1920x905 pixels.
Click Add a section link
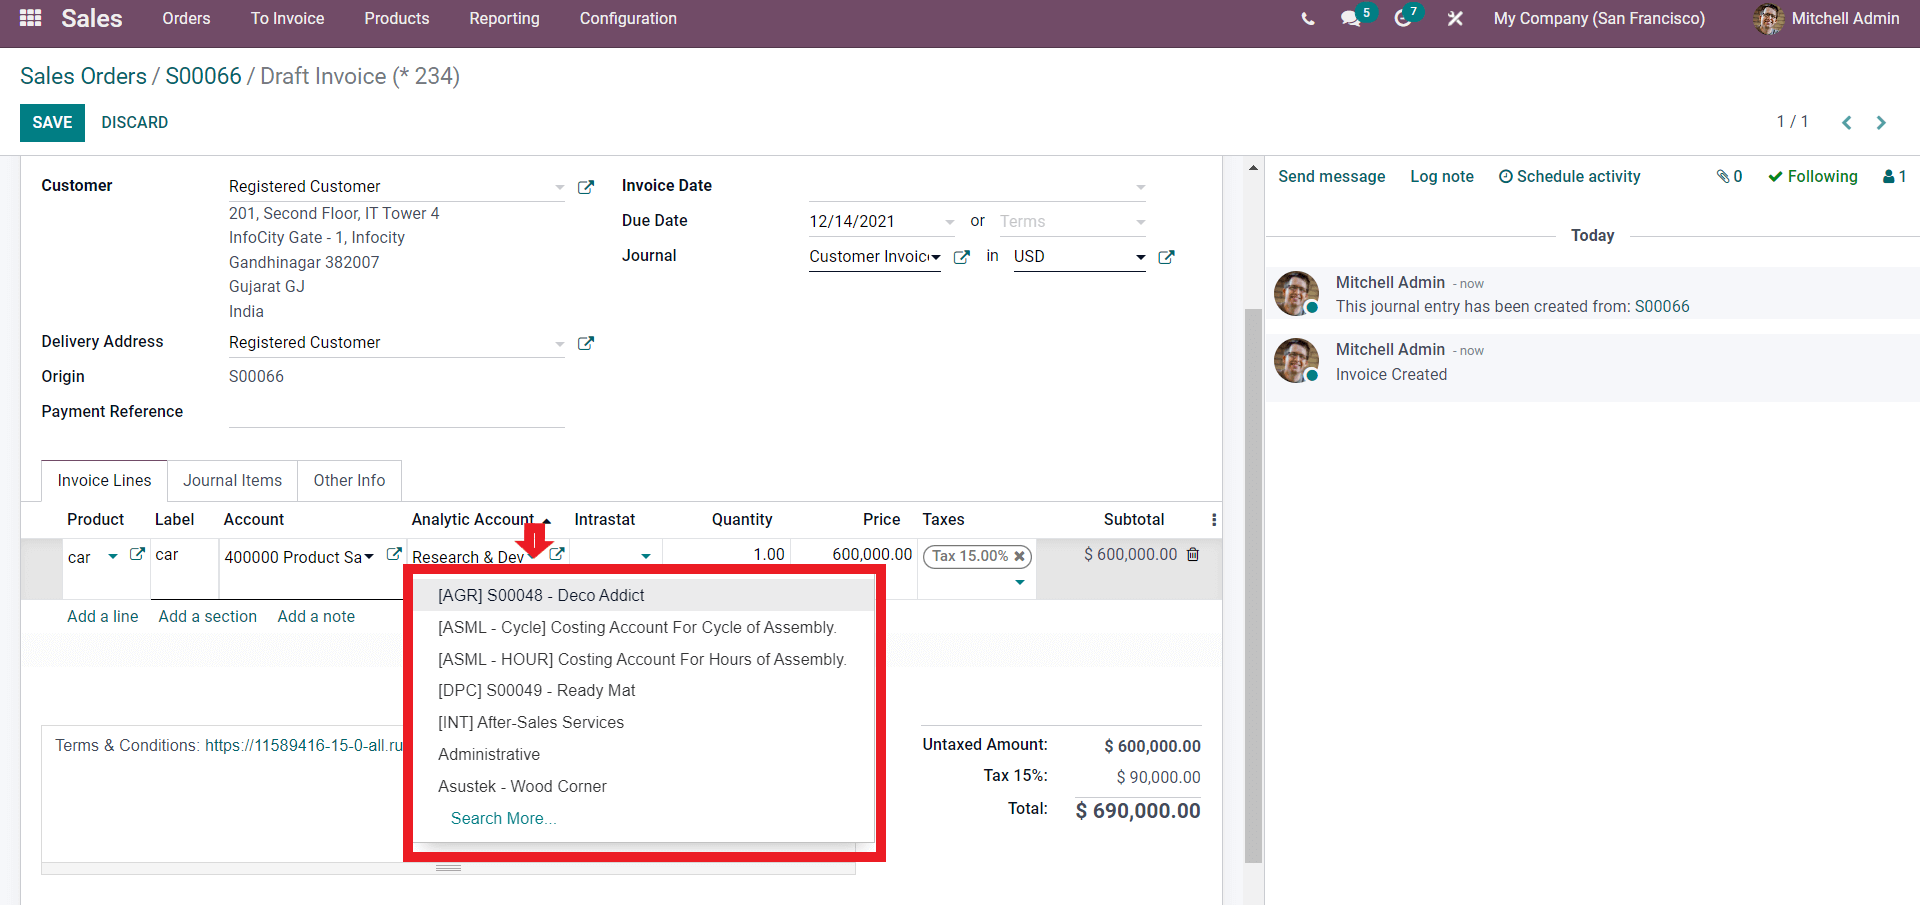pos(208,617)
